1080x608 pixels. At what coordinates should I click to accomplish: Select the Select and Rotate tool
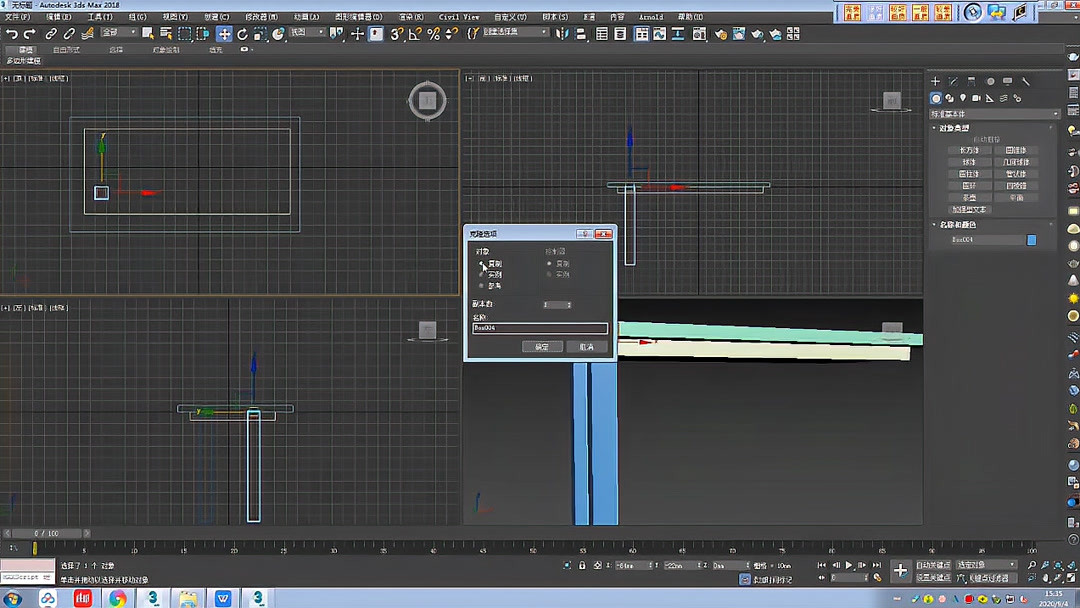click(243, 33)
